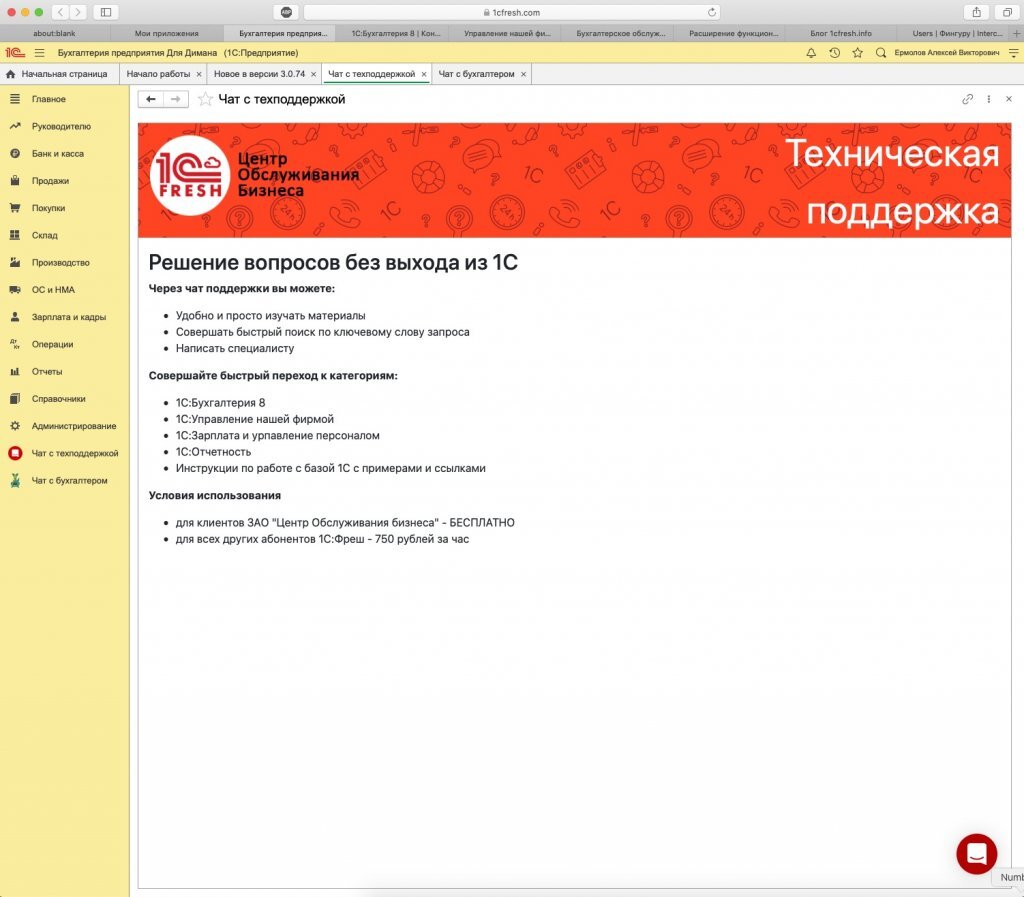This screenshot has height=897, width=1024.
Task: Click the Зарплата и кадры person icon
Action: [15, 317]
